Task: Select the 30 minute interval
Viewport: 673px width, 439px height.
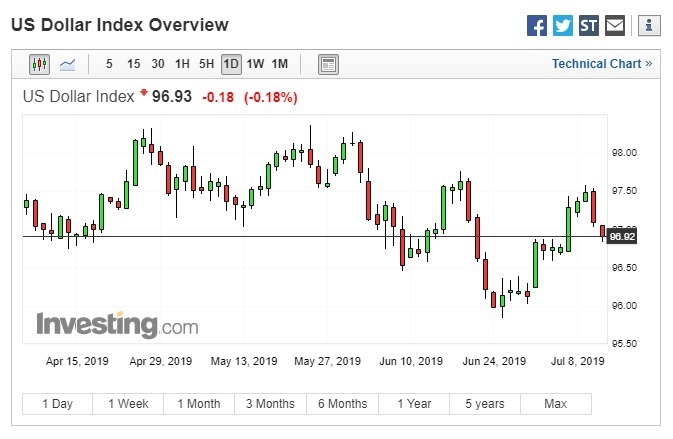Action: pos(158,64)
